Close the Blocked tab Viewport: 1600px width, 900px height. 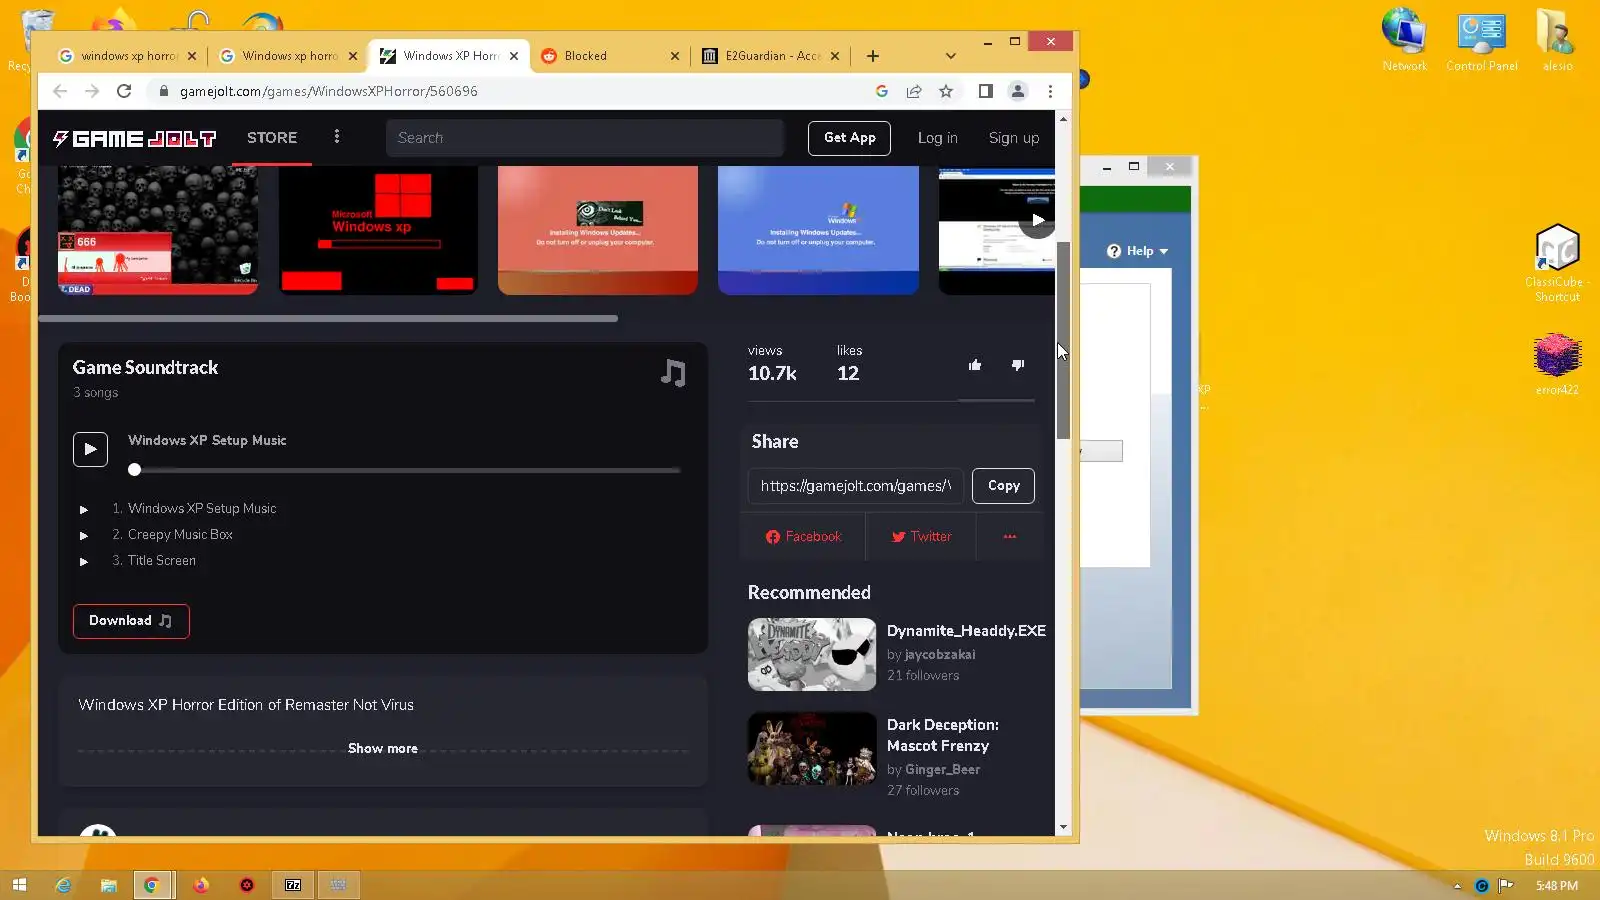click(675, 56)
